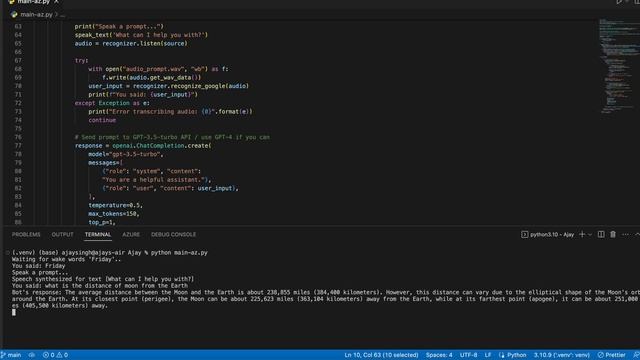This screenshot has width=640, height=360.
Task: Click the "Bot's response" terminal output line
Action: click(x=326, y=293)
